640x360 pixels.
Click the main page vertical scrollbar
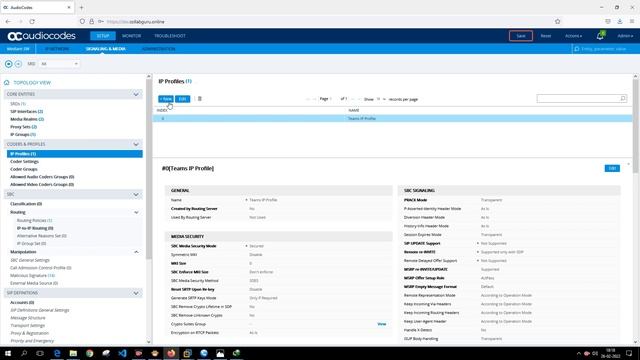[636, 127]
